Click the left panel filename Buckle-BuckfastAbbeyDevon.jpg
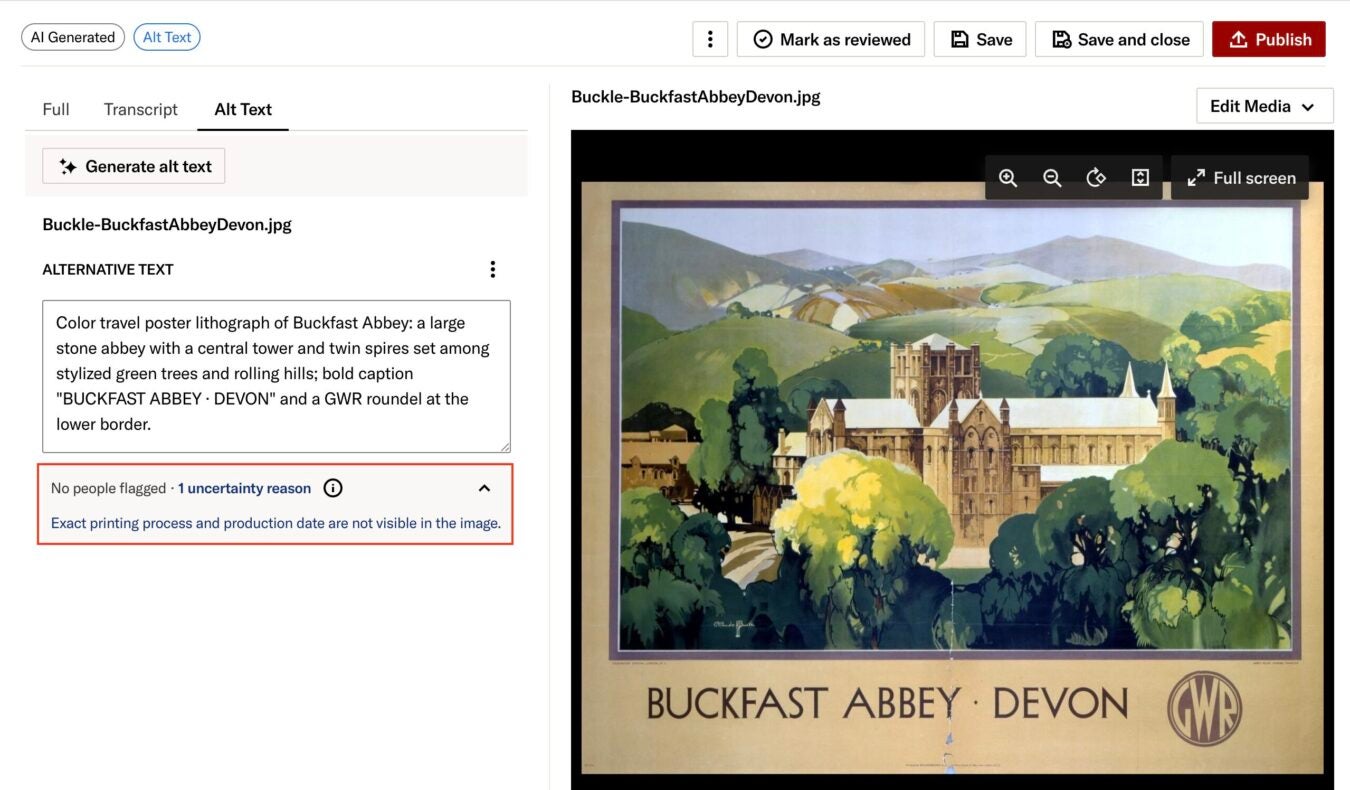 tap(167, 224)
